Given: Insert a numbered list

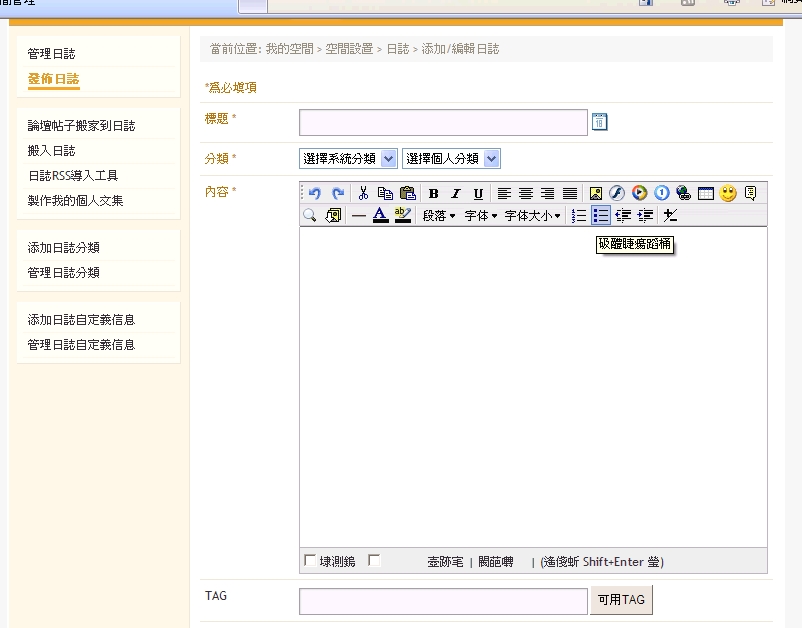Looking at the screenshot, I should click(578, 215).
